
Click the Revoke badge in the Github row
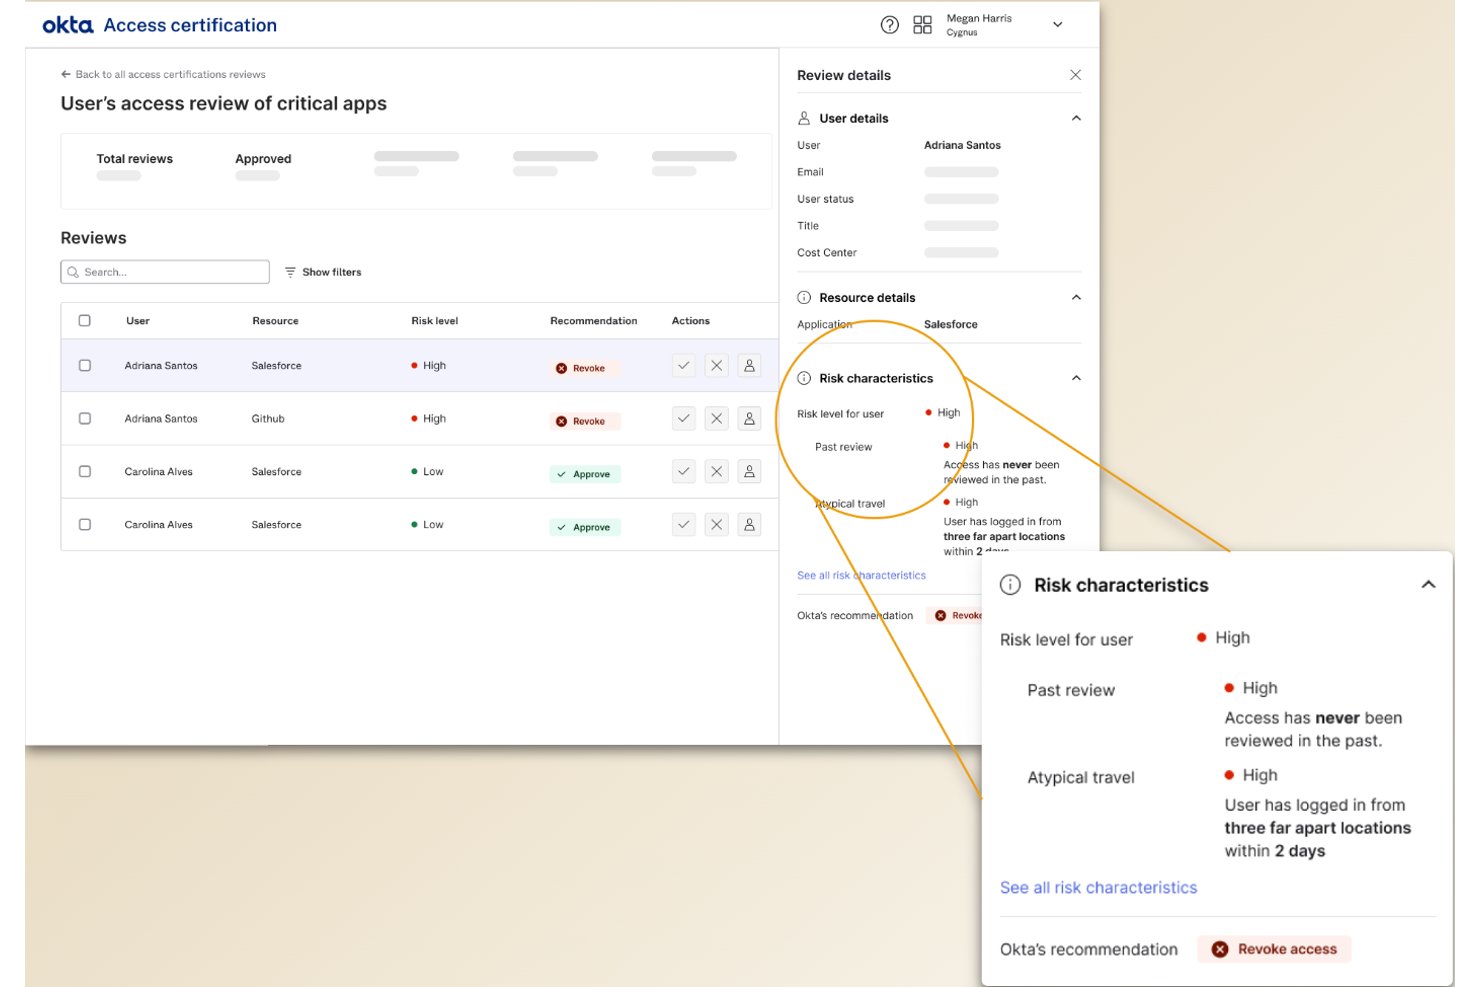586,421
